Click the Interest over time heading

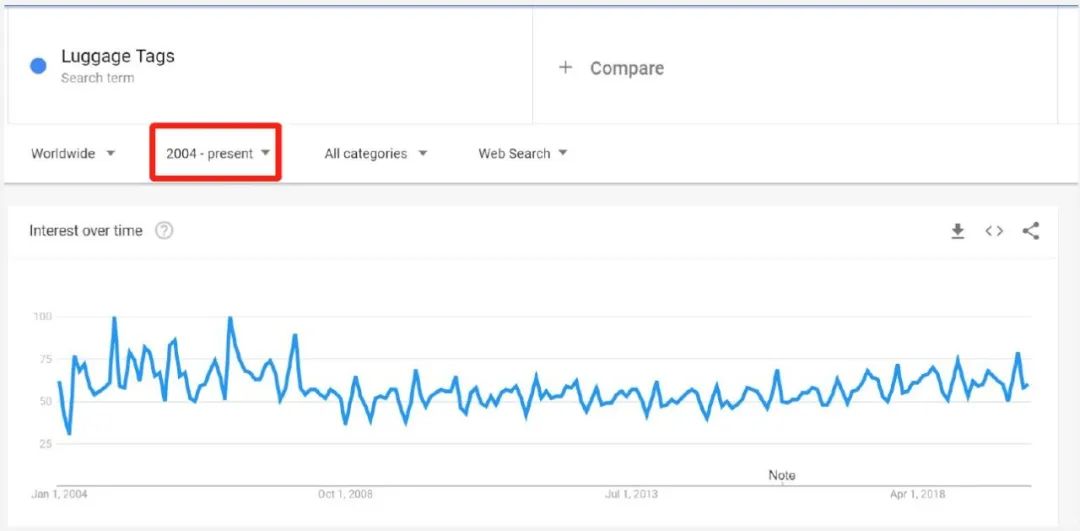point(86,231)
